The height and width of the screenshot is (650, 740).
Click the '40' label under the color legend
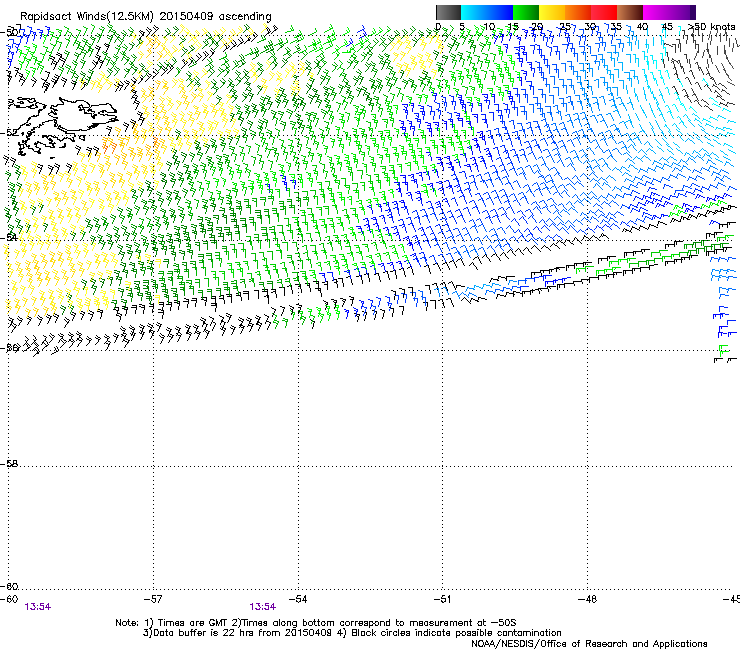(x=642, y=26)
